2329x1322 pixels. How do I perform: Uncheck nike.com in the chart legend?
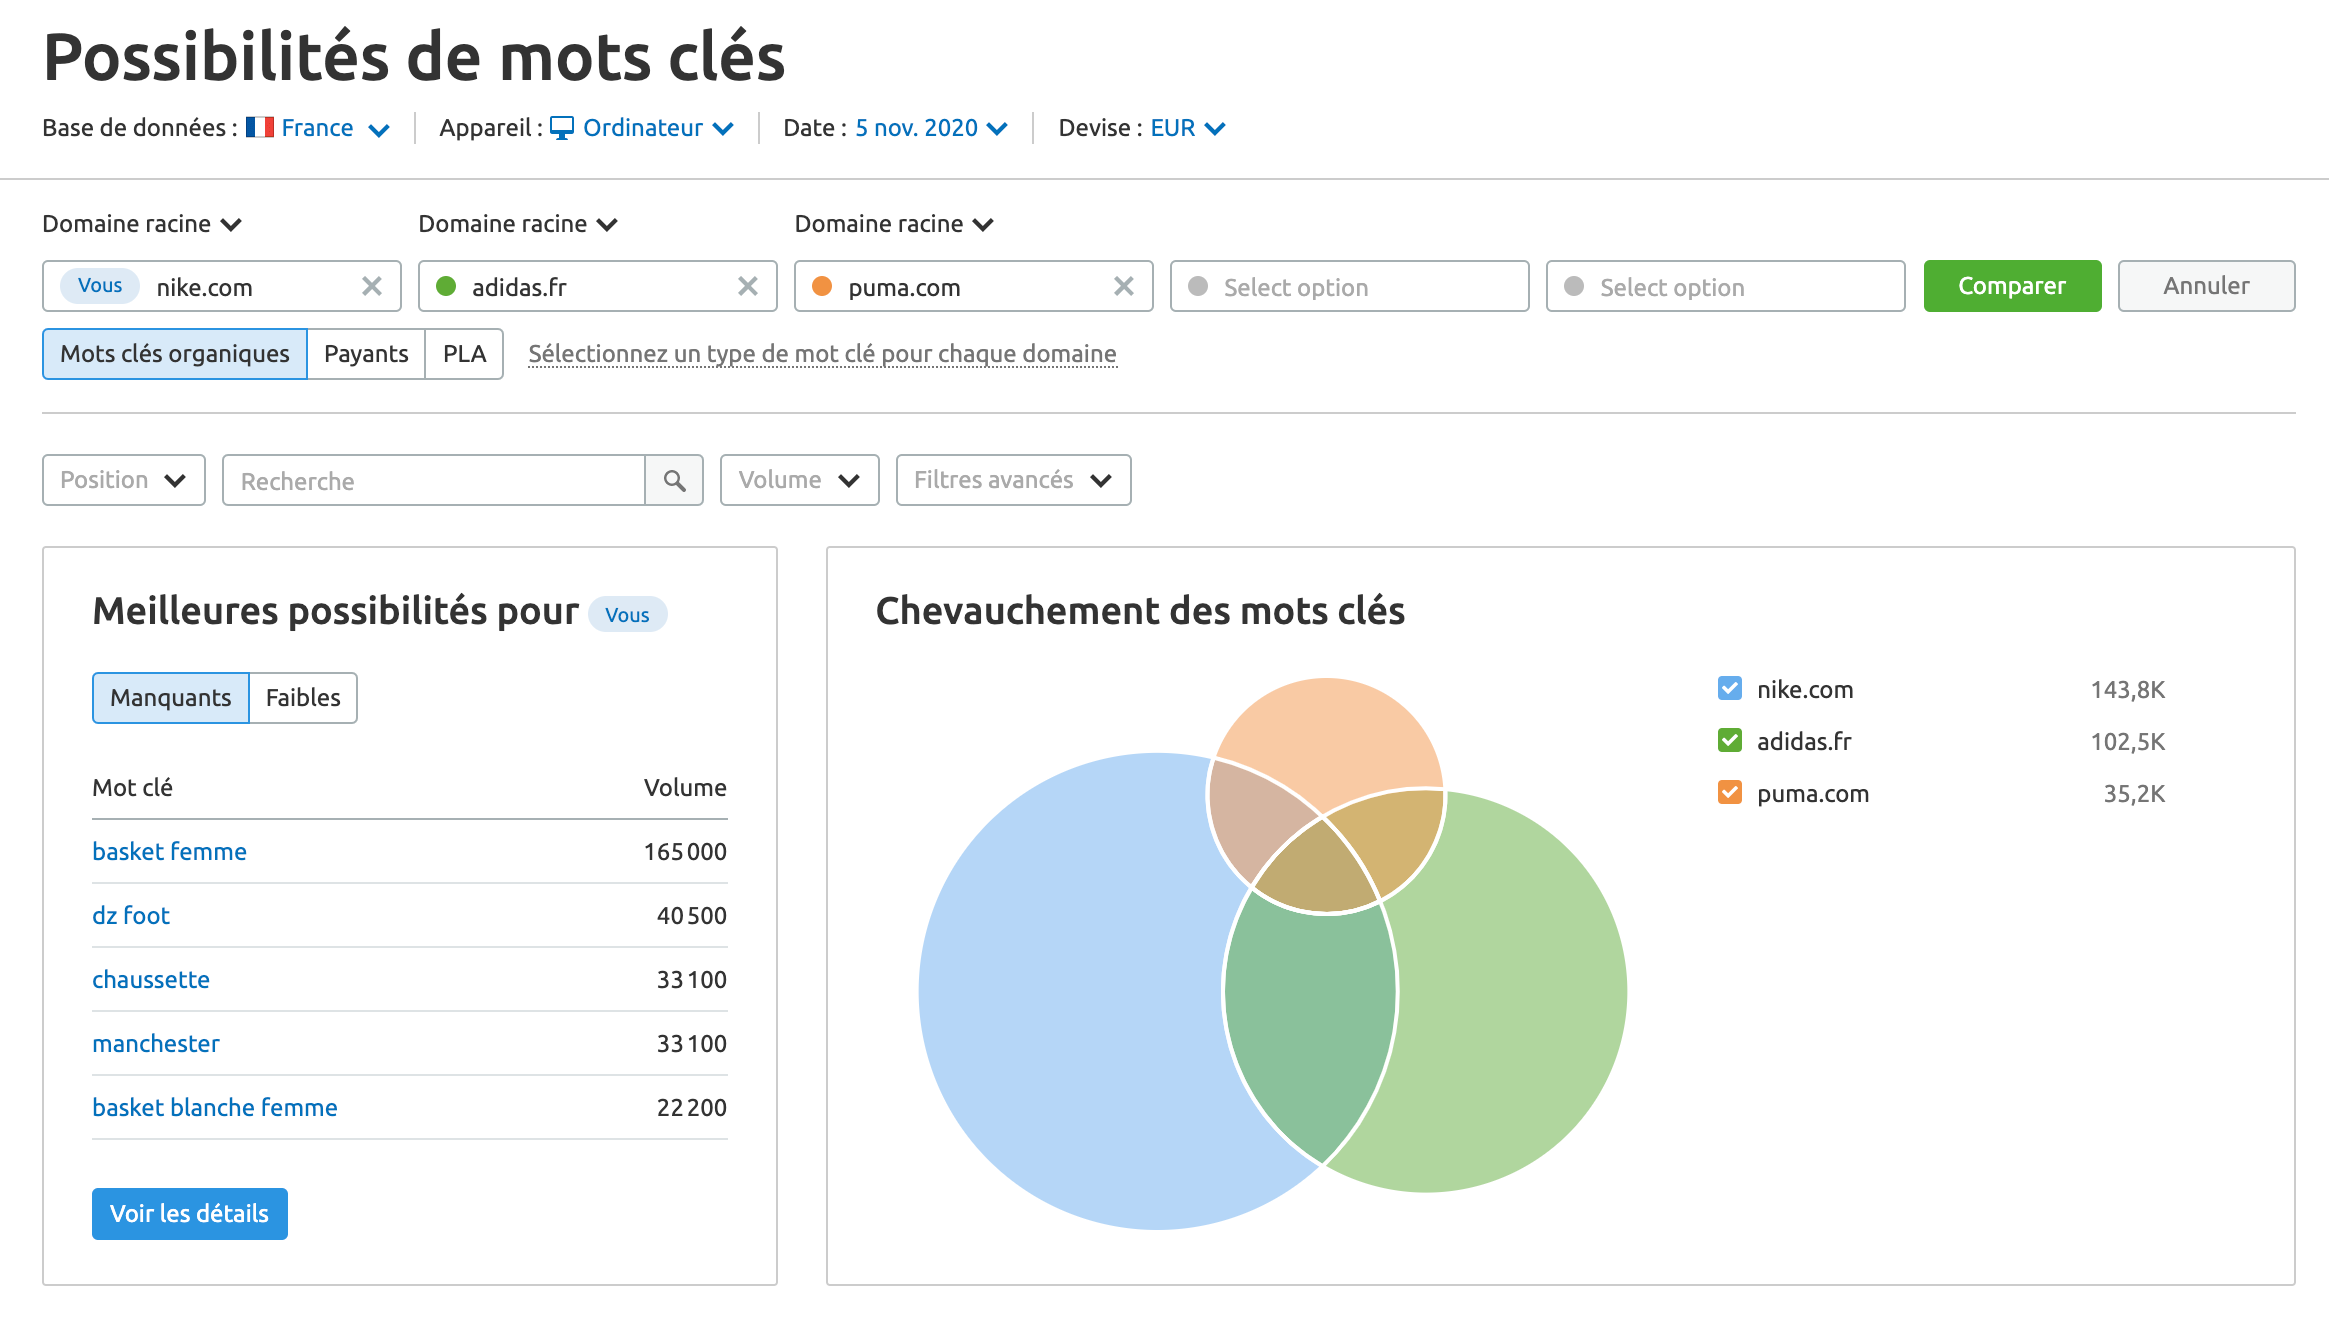[1730, 689]
